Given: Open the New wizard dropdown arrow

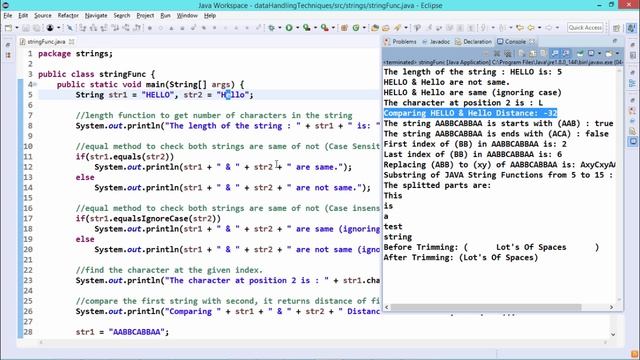Looking at the screenshot, I should 17,28.
